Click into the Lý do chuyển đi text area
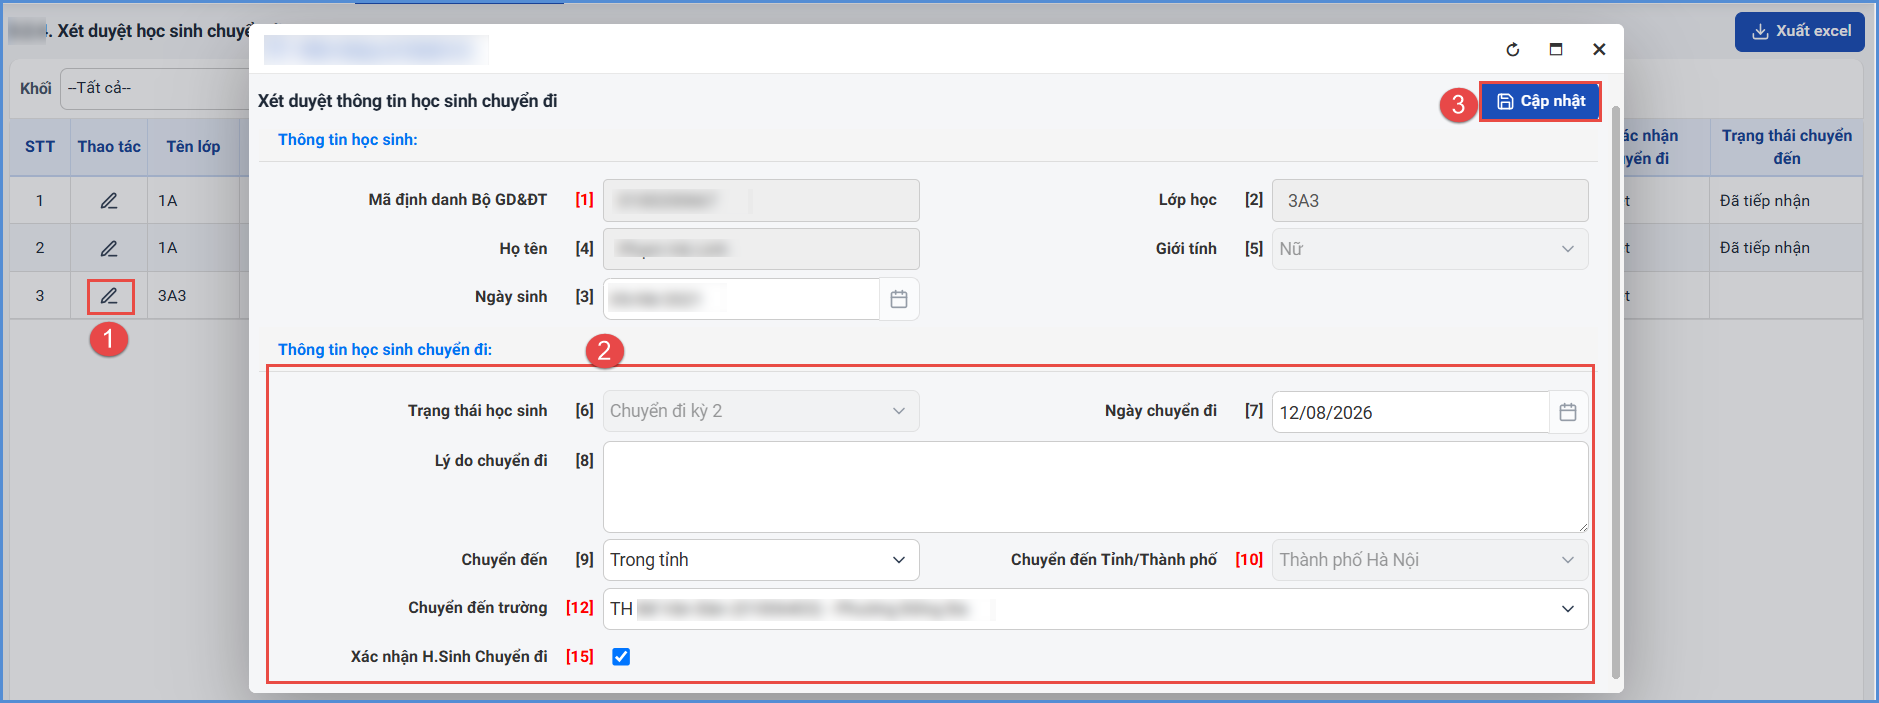Screen dimensions: 1879x703 pos(1095,487)
